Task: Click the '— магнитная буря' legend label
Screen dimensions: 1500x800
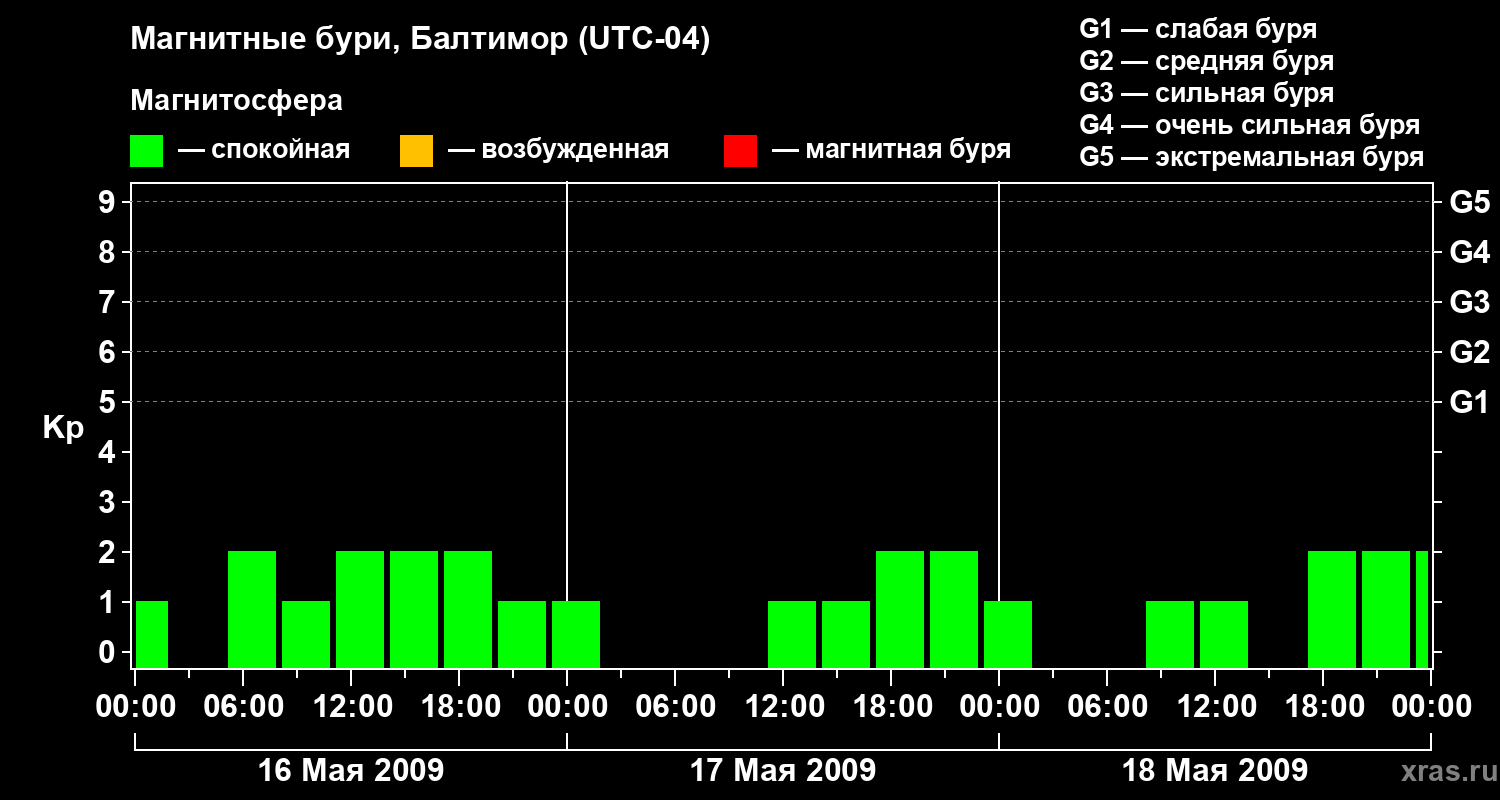Action: pos(891,150)
